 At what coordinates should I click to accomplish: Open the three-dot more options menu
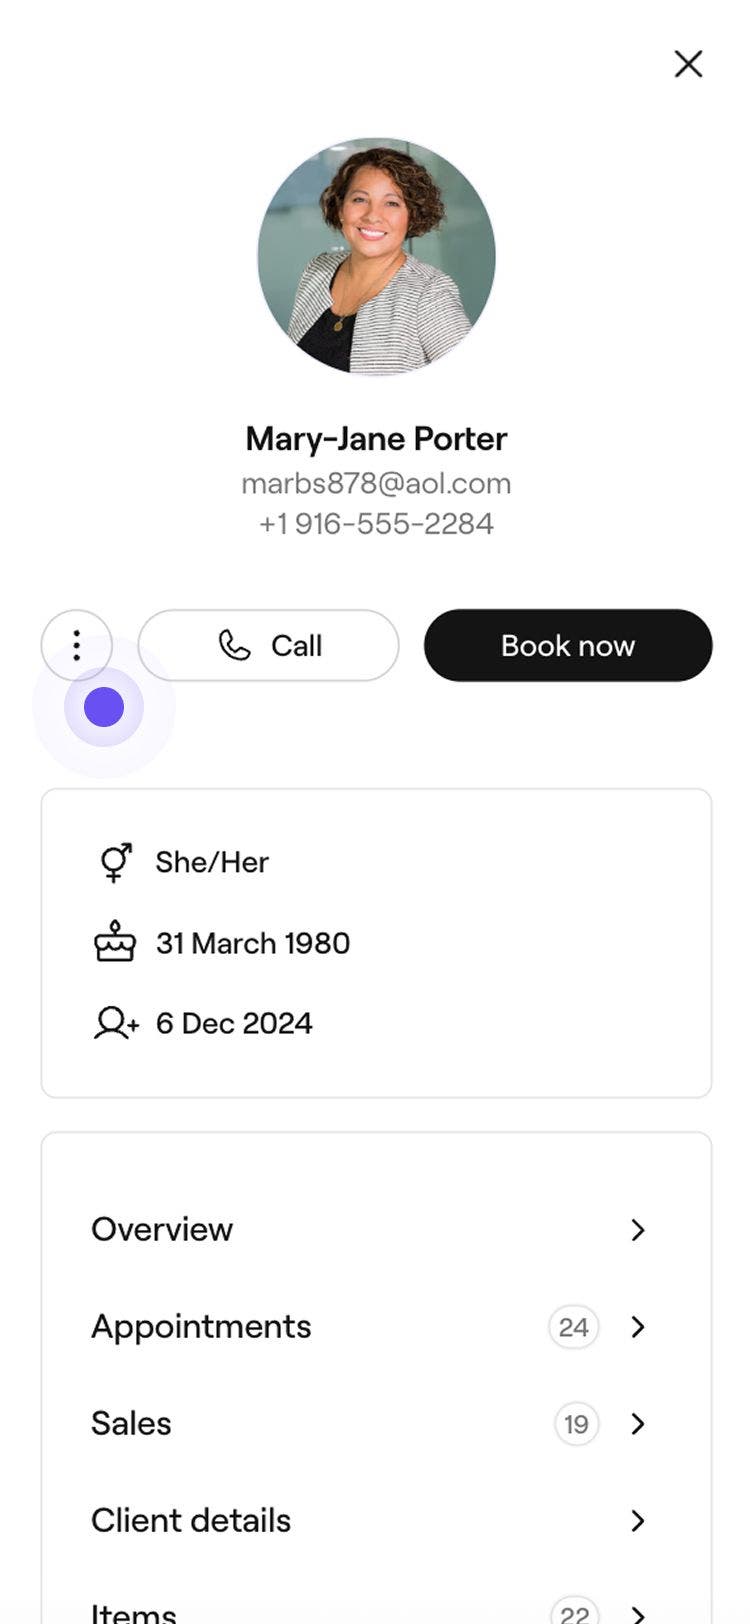77,645
